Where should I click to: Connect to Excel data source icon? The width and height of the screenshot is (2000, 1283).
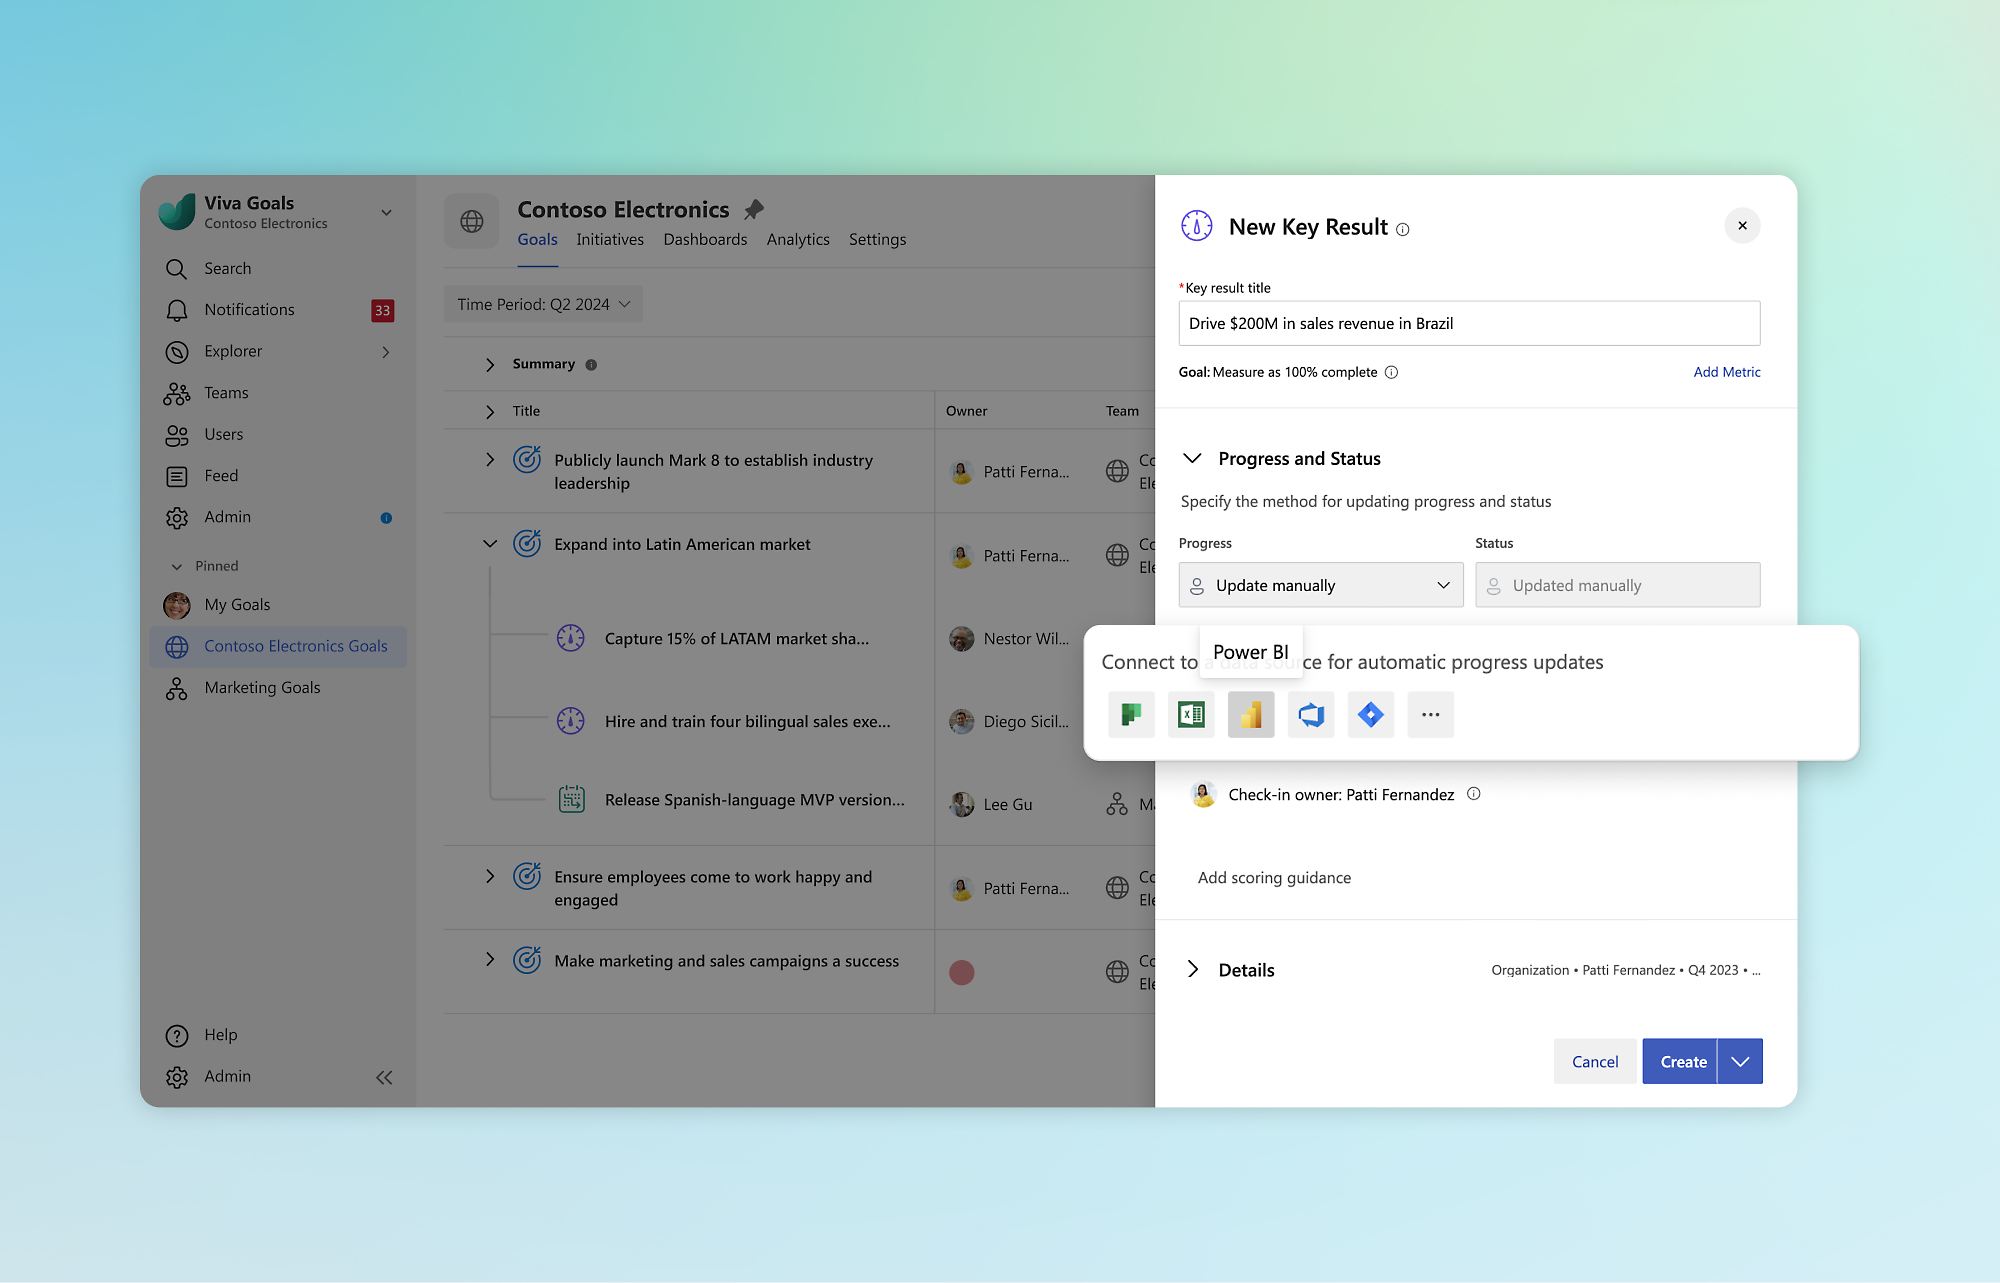1191,715
